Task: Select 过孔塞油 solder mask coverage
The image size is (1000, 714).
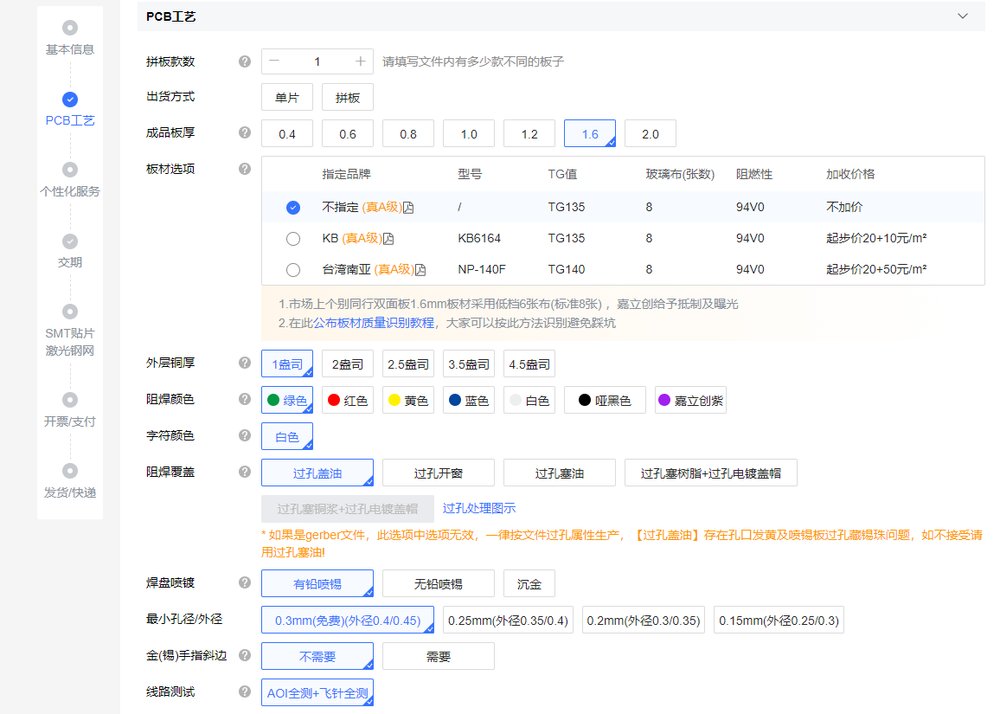Action: tap(559, 473)
